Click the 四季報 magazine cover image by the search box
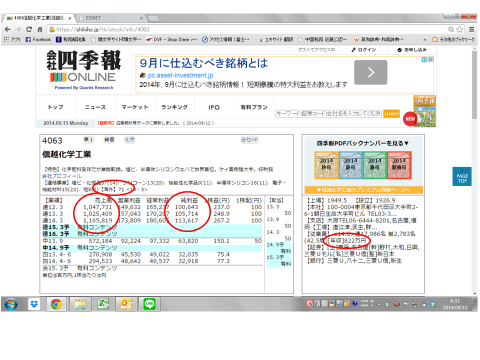The image size is (480, 360). click(x=424, y=111)
